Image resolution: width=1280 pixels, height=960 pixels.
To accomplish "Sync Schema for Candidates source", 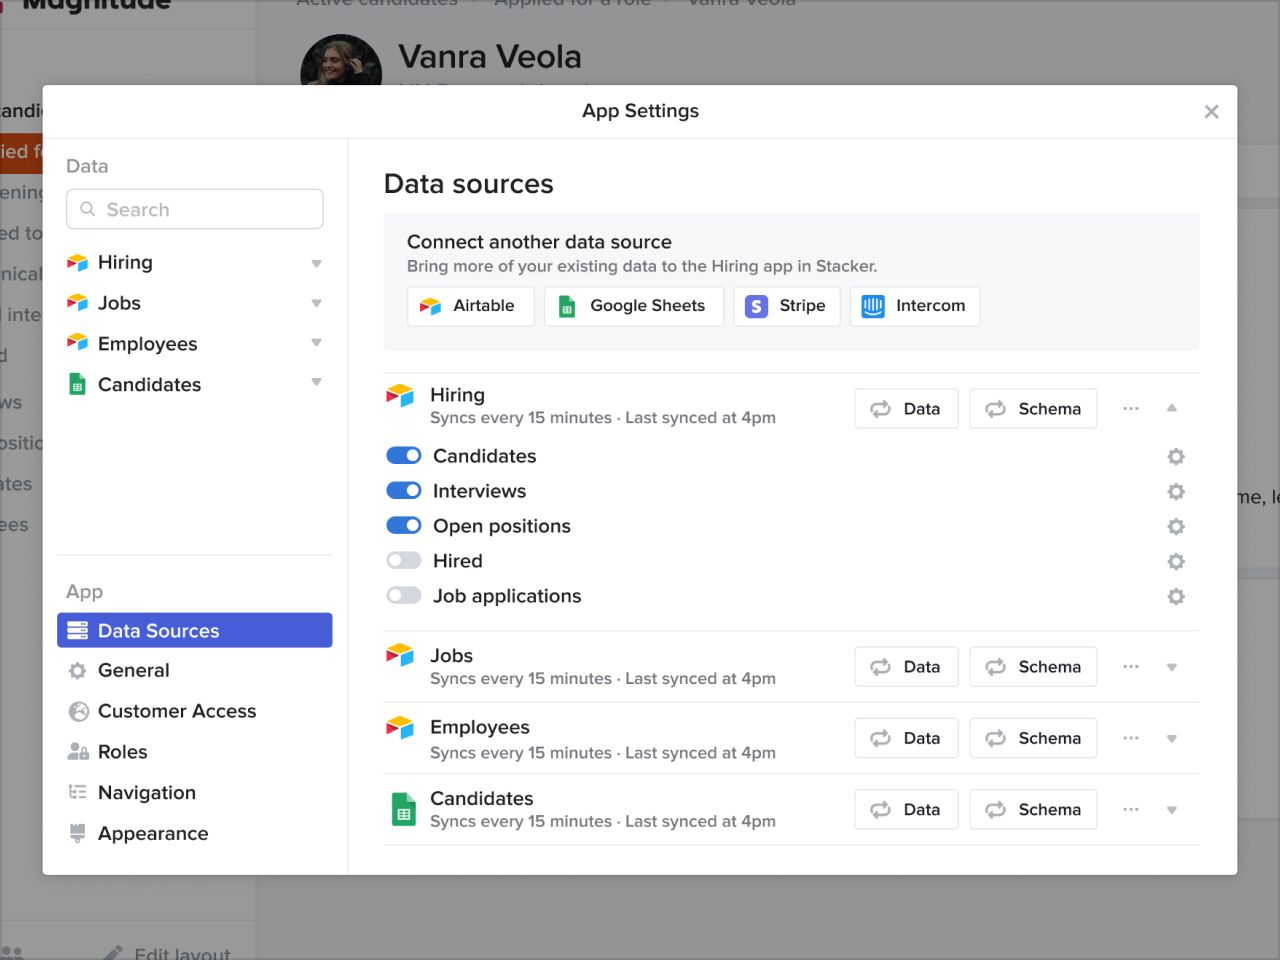I will (1033, 810).
